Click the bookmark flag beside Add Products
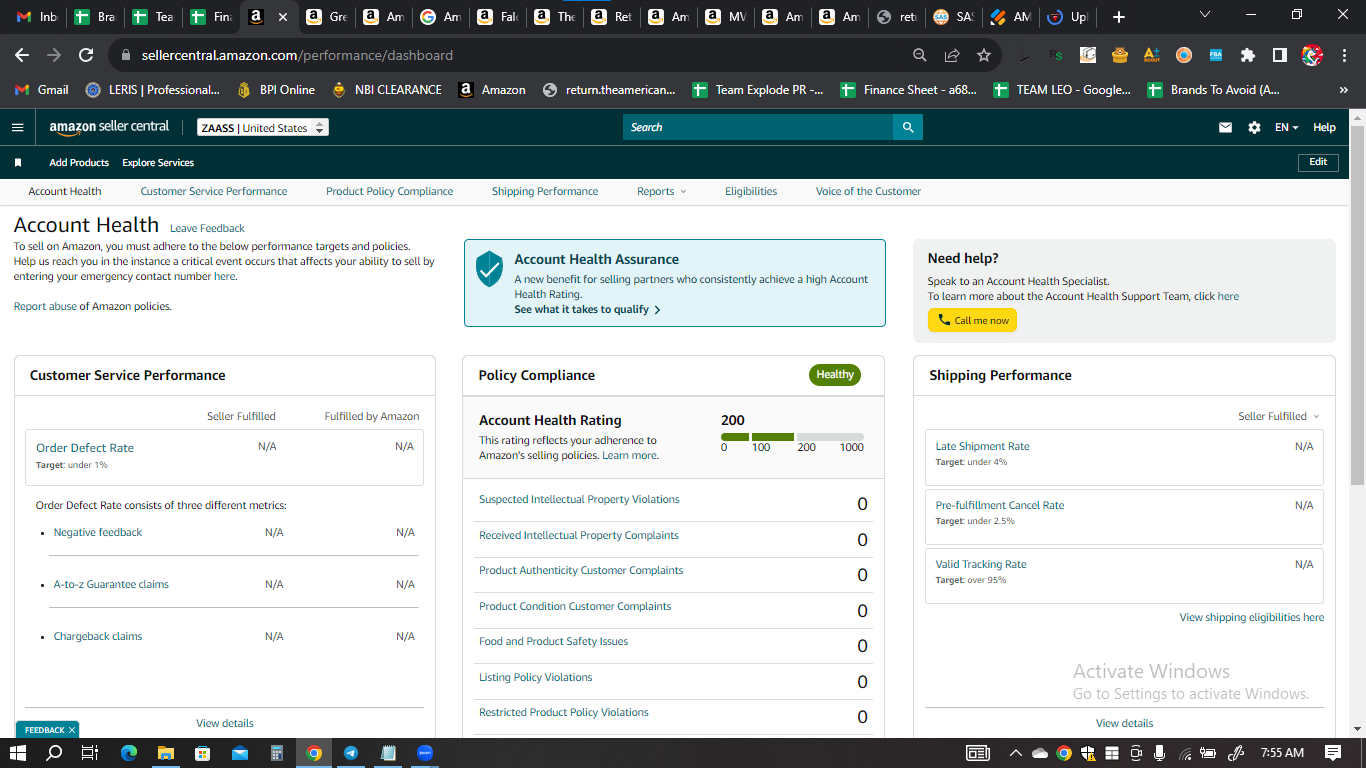The height and width of the screenshot is (768, 1366). coord(18,162)
